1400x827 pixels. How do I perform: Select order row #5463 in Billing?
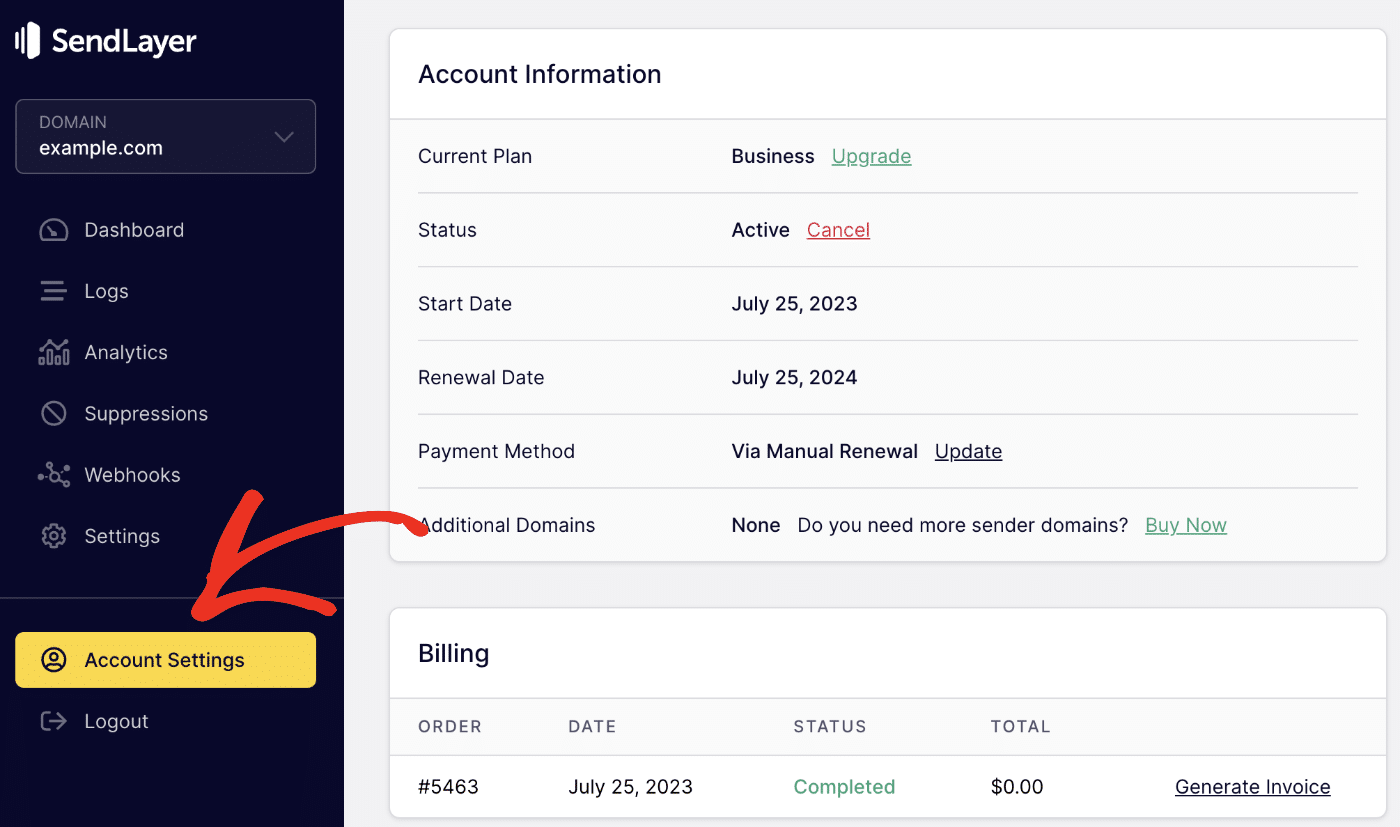click(x=448, y=787)
